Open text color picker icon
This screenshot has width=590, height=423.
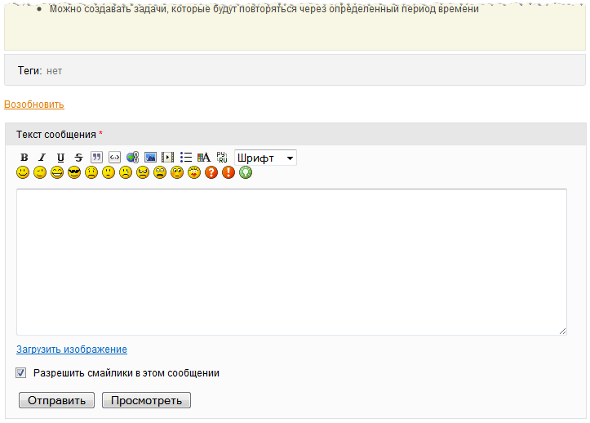(x=204, y=157)
